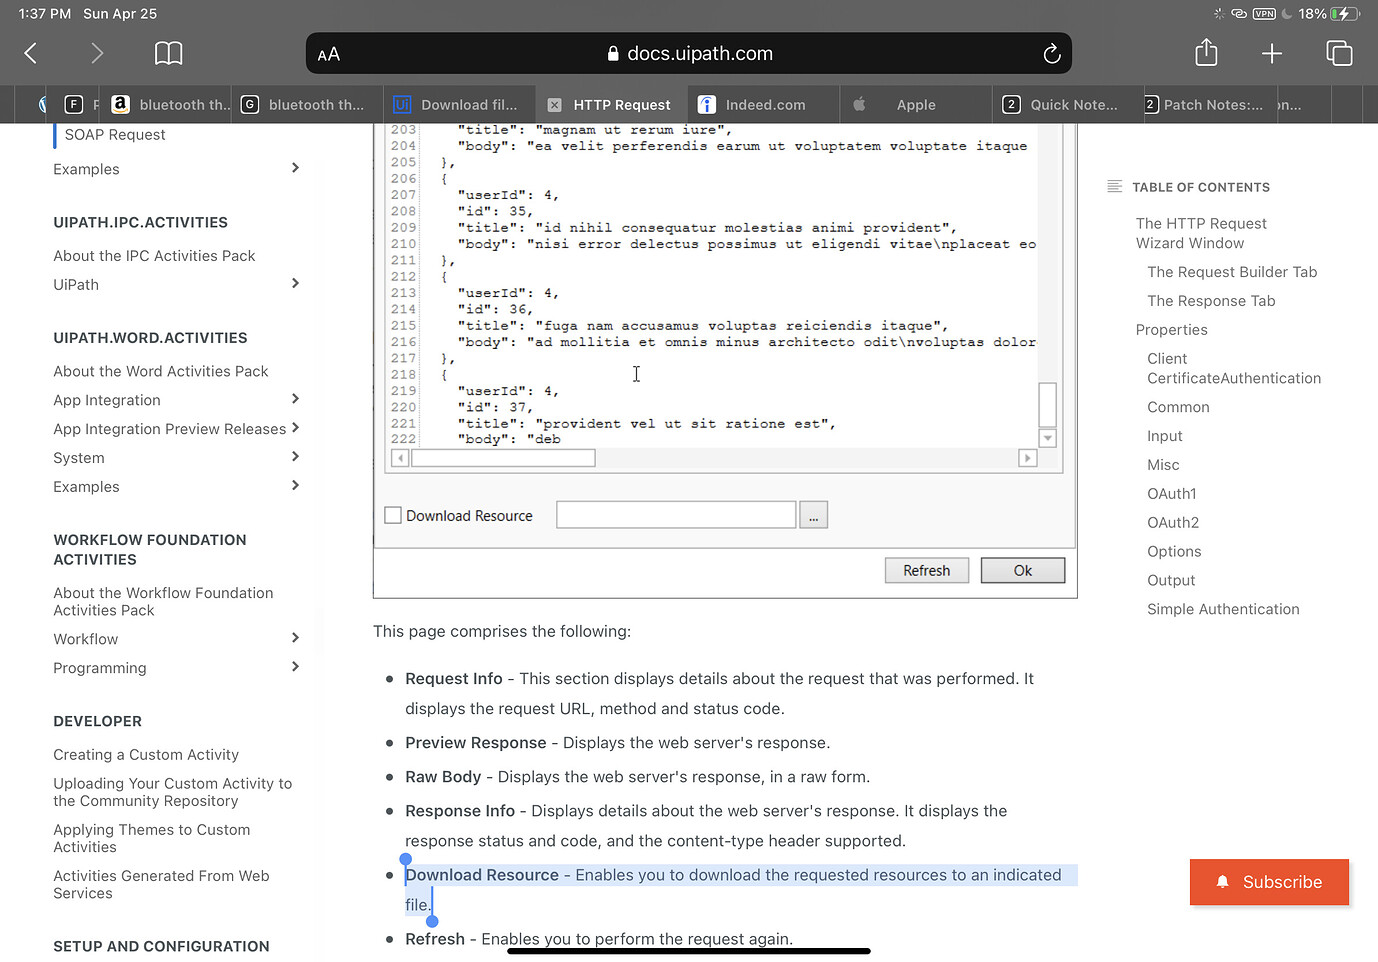Image resolution: width=1378 pixels, height=962 pixels.
Task: Jump to OAuth1 section
Action: [1172, 494]
